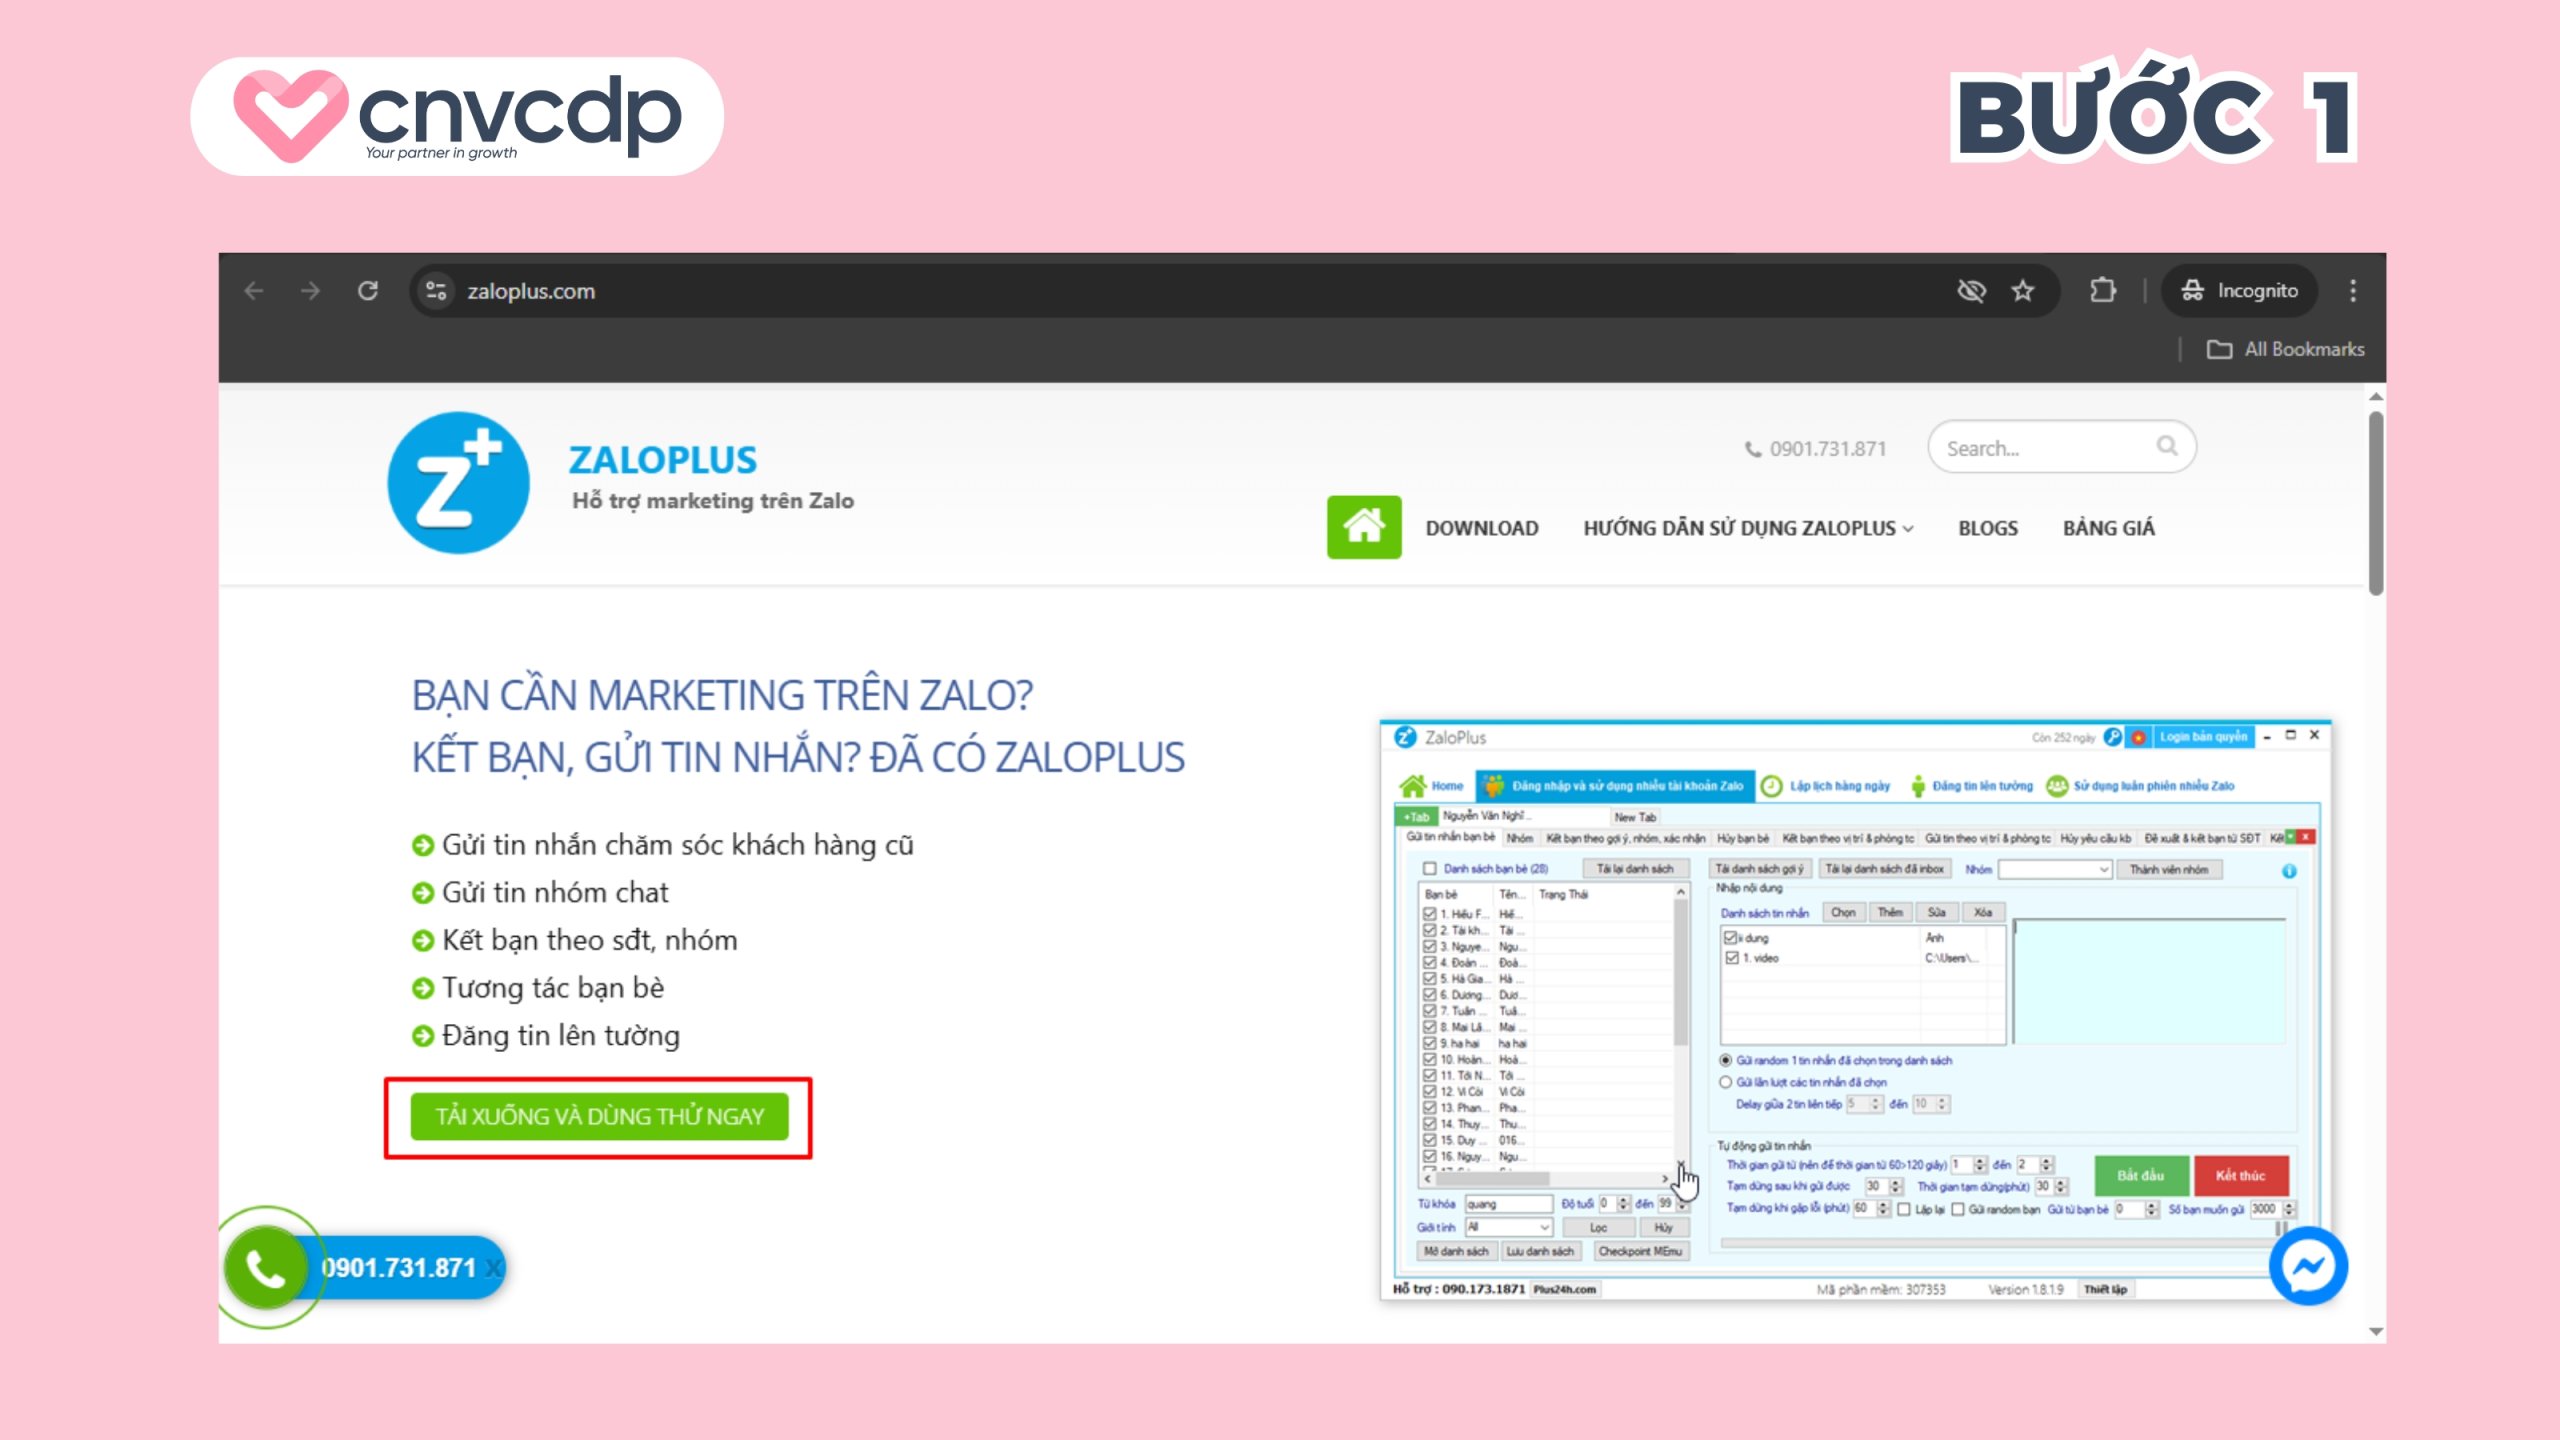
Task: Open the Nhóm dropdown in app
Action: (x=2054, y=870)
